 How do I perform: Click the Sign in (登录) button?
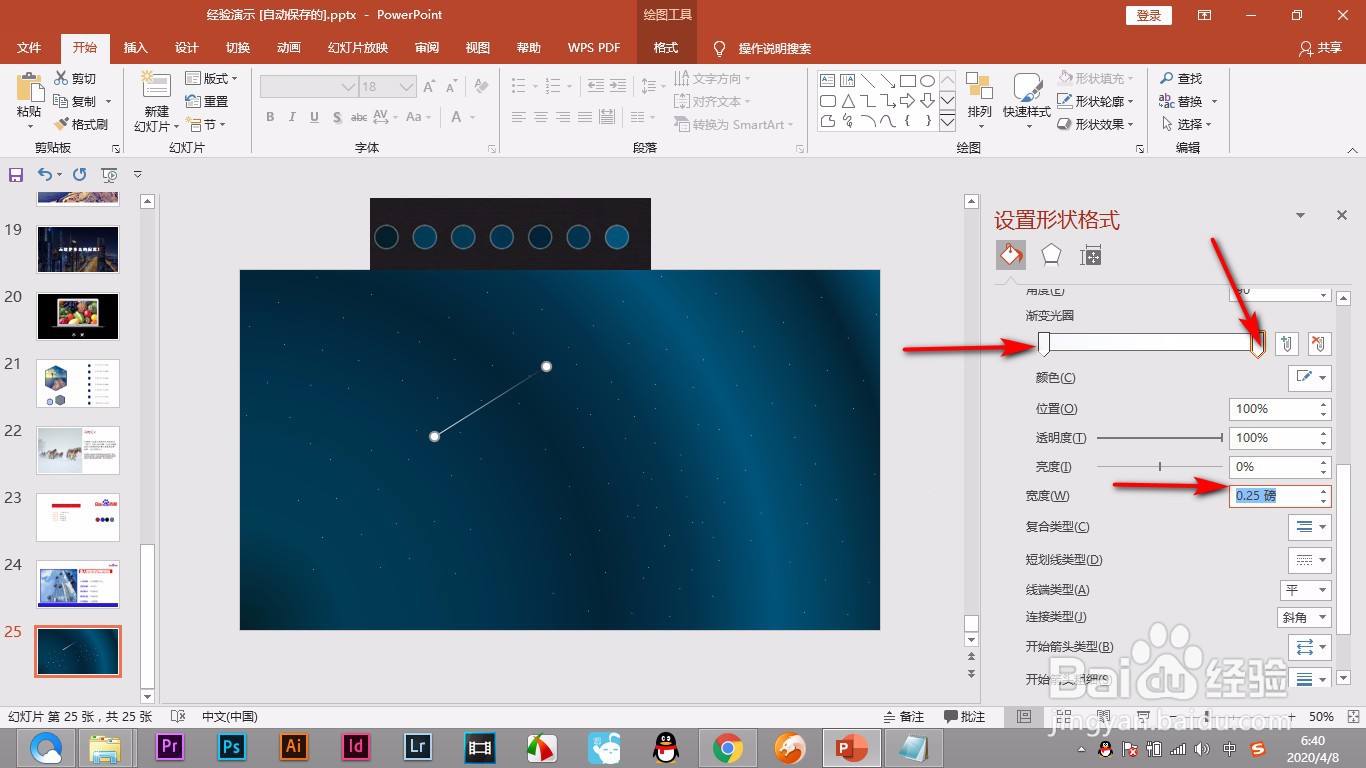(1149, 15)
